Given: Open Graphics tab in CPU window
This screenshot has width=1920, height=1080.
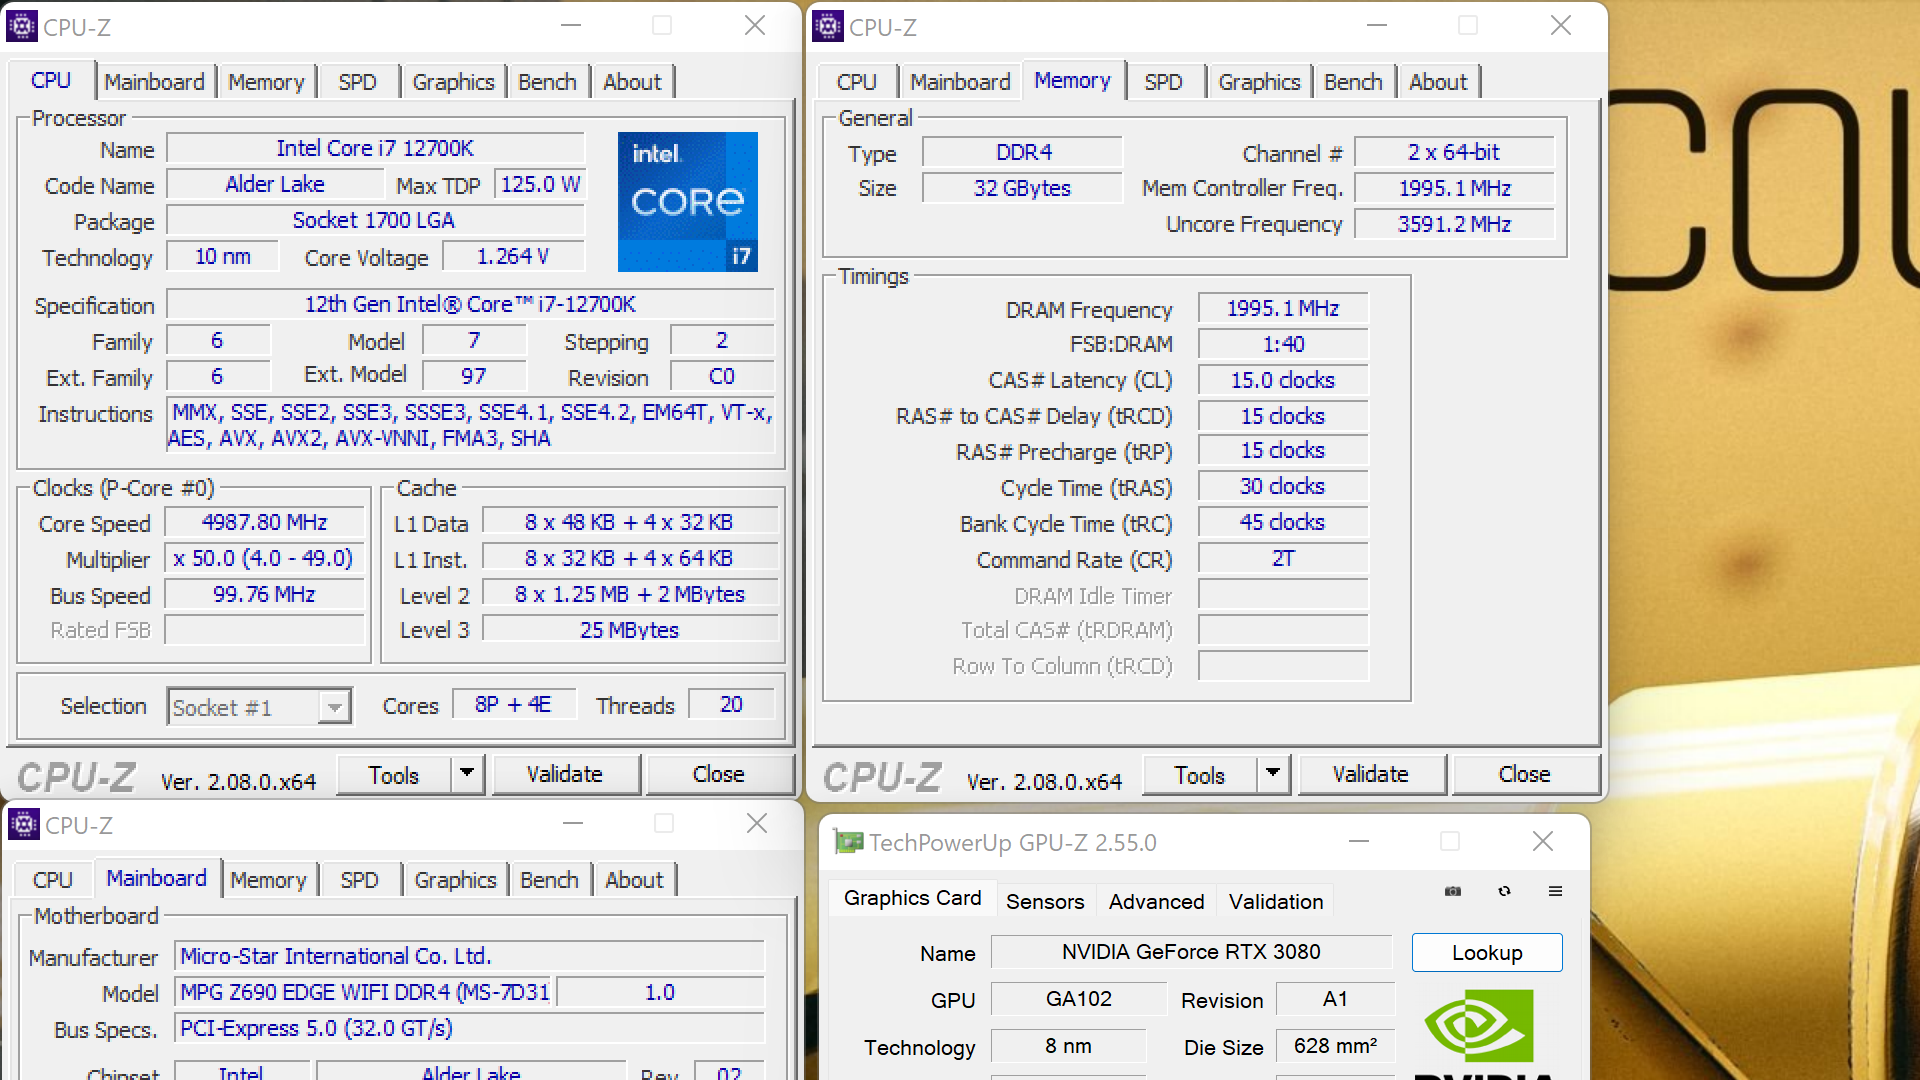Looking at the screenshot, I should 453,82.
